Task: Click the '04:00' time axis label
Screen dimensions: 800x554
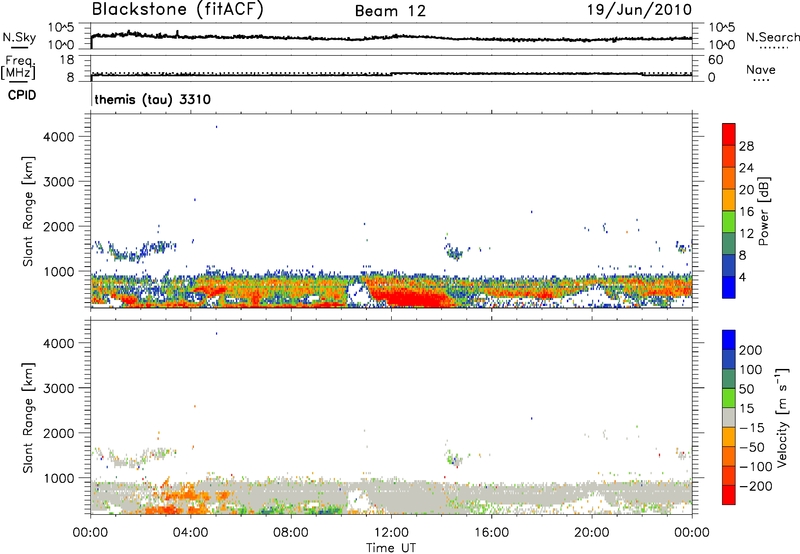Action: (x=191, y=533)
